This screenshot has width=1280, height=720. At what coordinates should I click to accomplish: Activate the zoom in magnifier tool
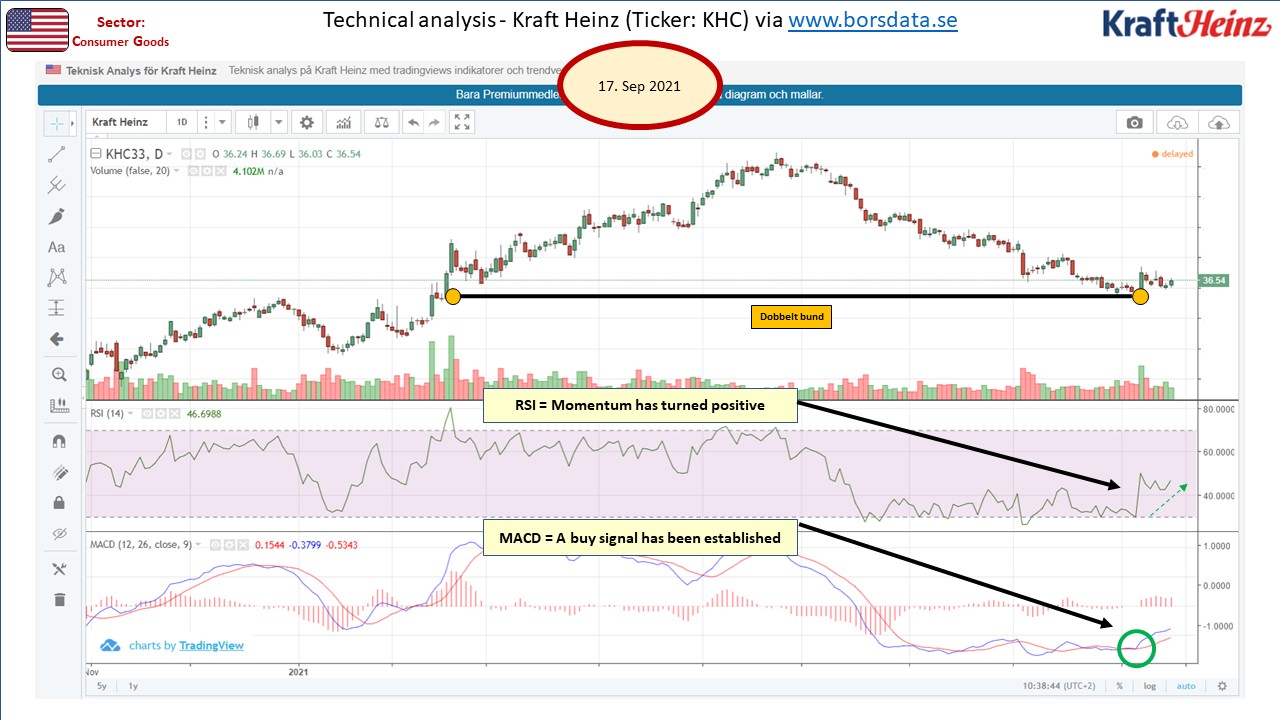(58, 374)
